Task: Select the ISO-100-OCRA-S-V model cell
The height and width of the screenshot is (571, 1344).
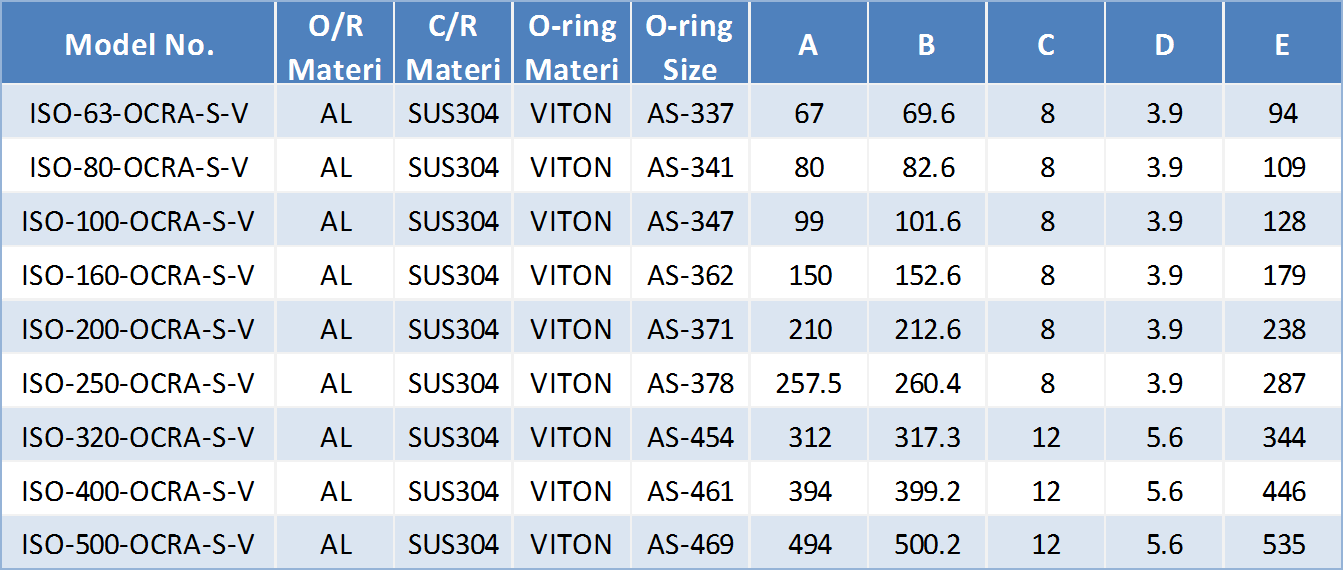Action: point(139,220)
